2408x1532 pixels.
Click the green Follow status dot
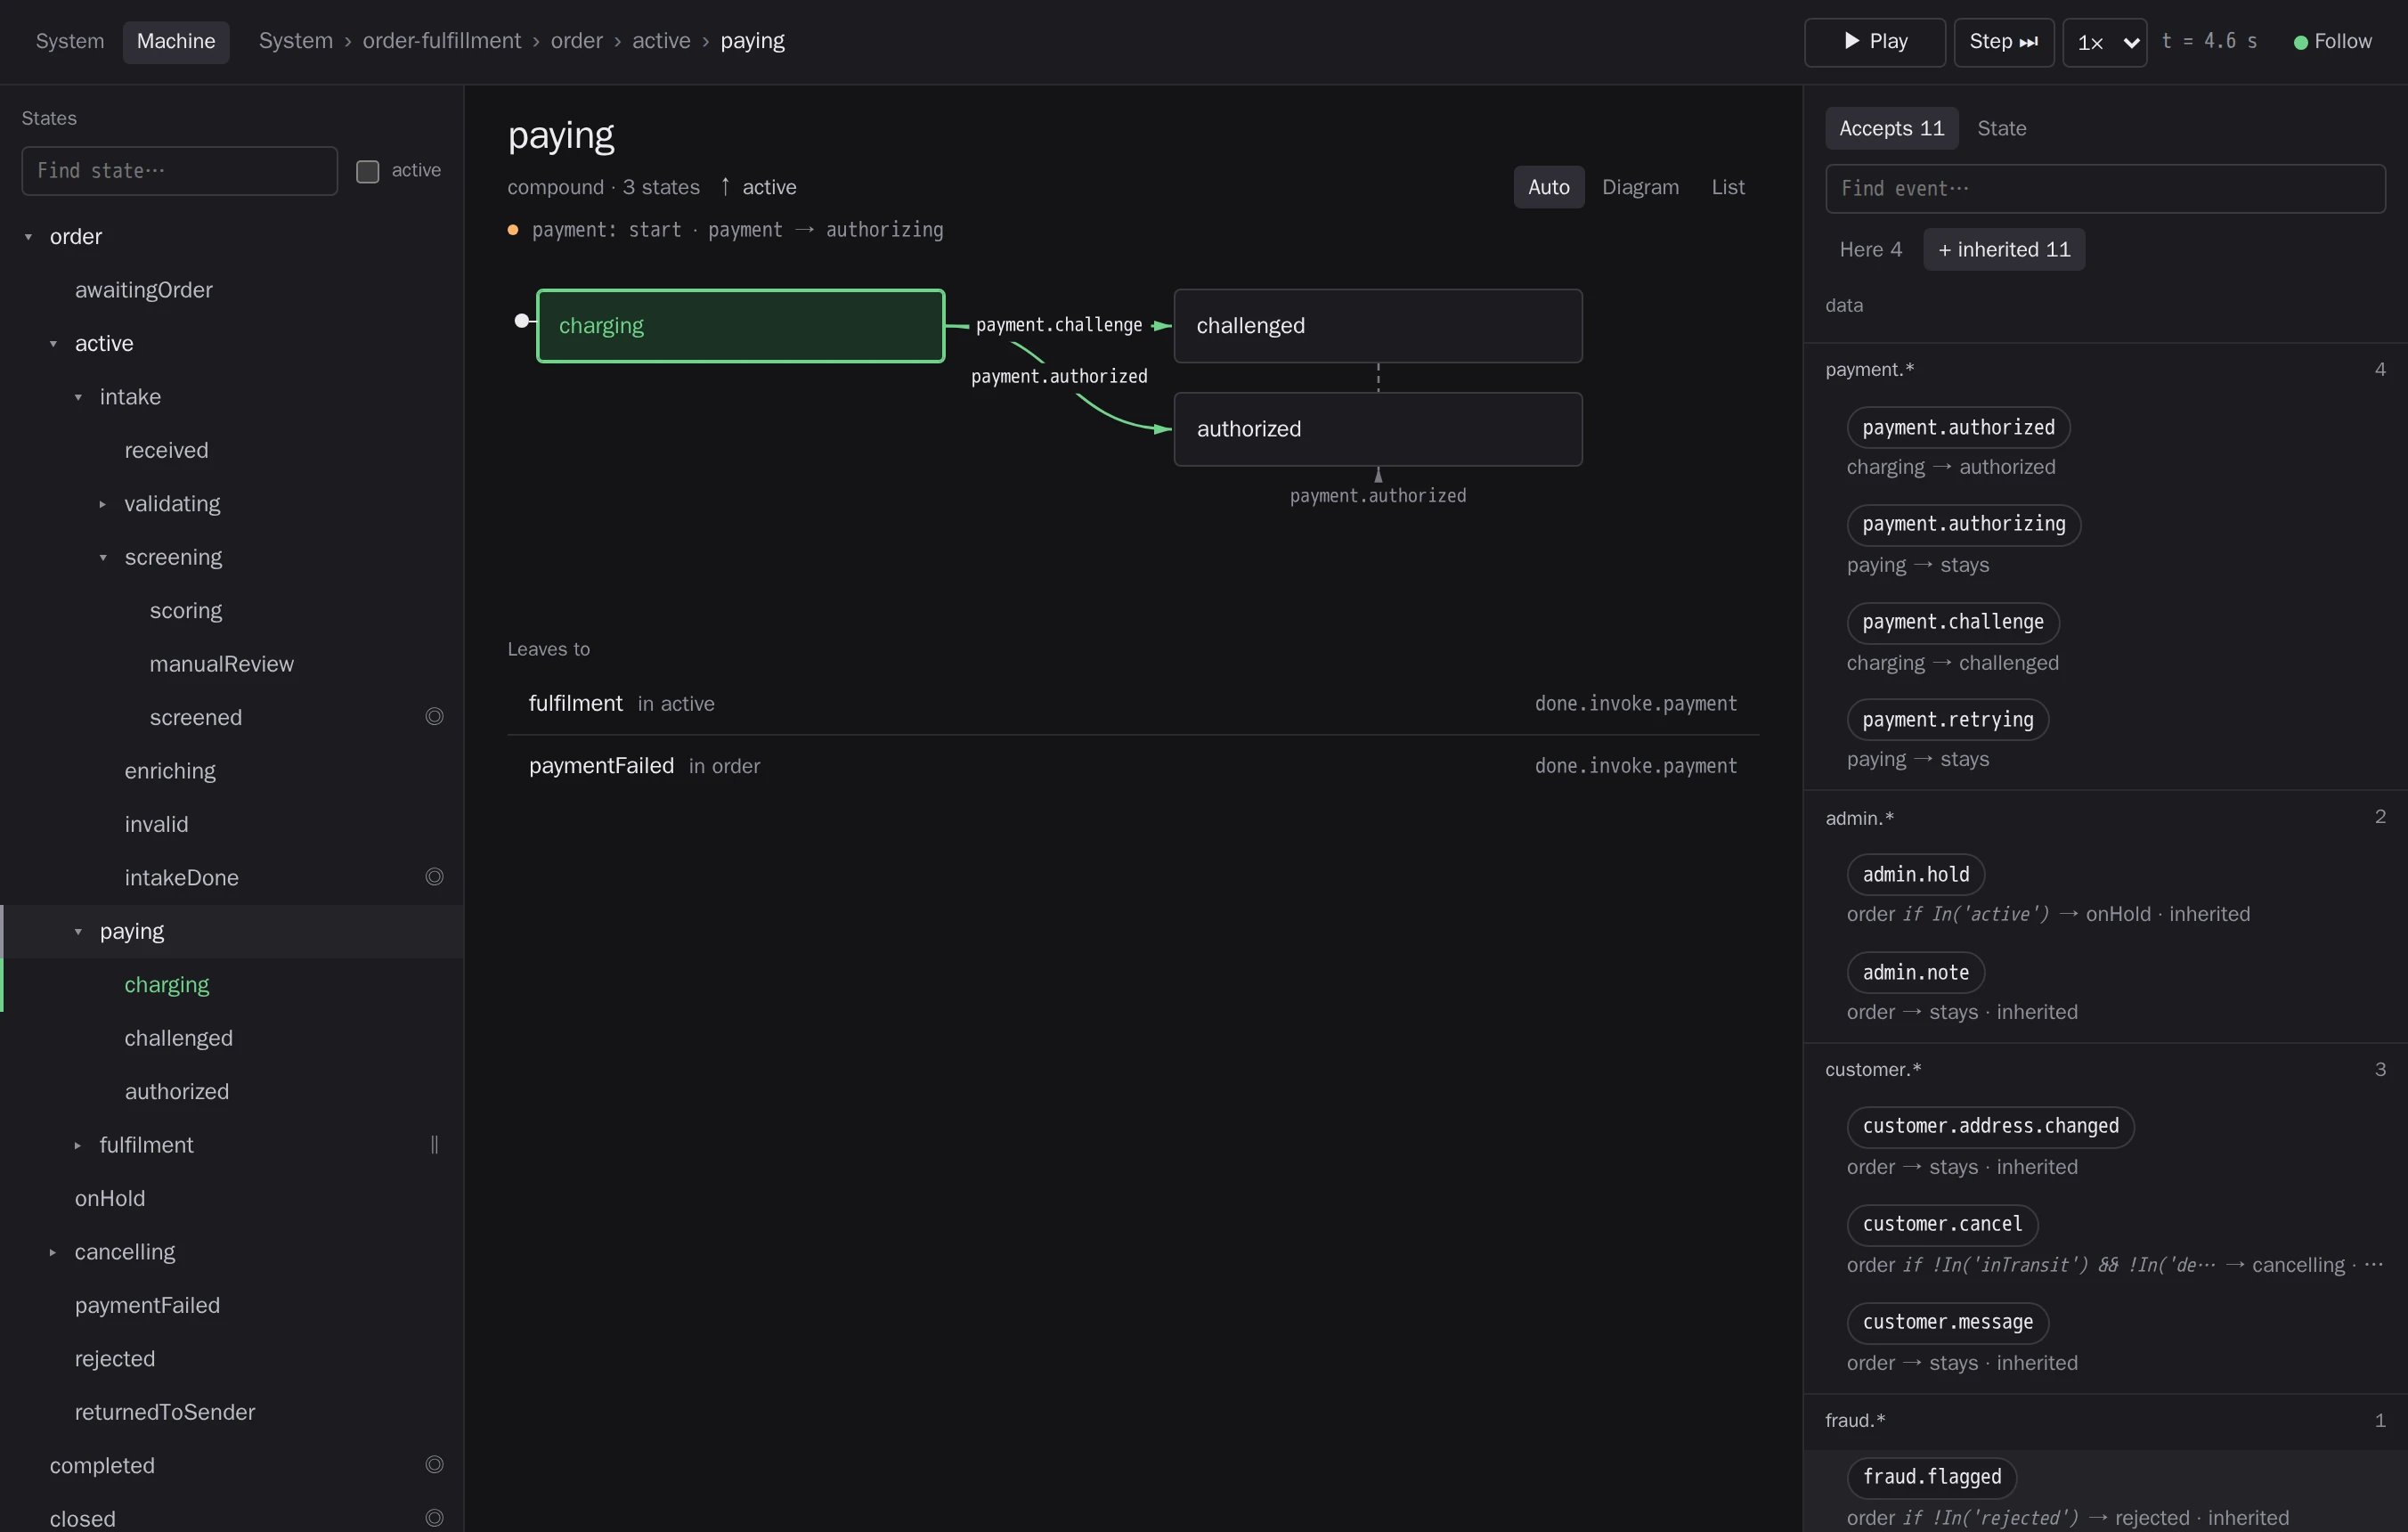pyautogui.click(x=2300, y=42)
